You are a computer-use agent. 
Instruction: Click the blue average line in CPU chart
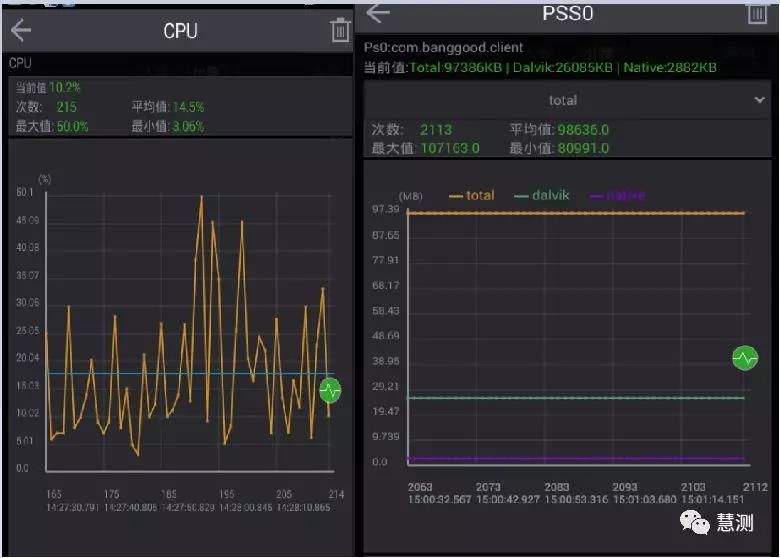[189, 373]
